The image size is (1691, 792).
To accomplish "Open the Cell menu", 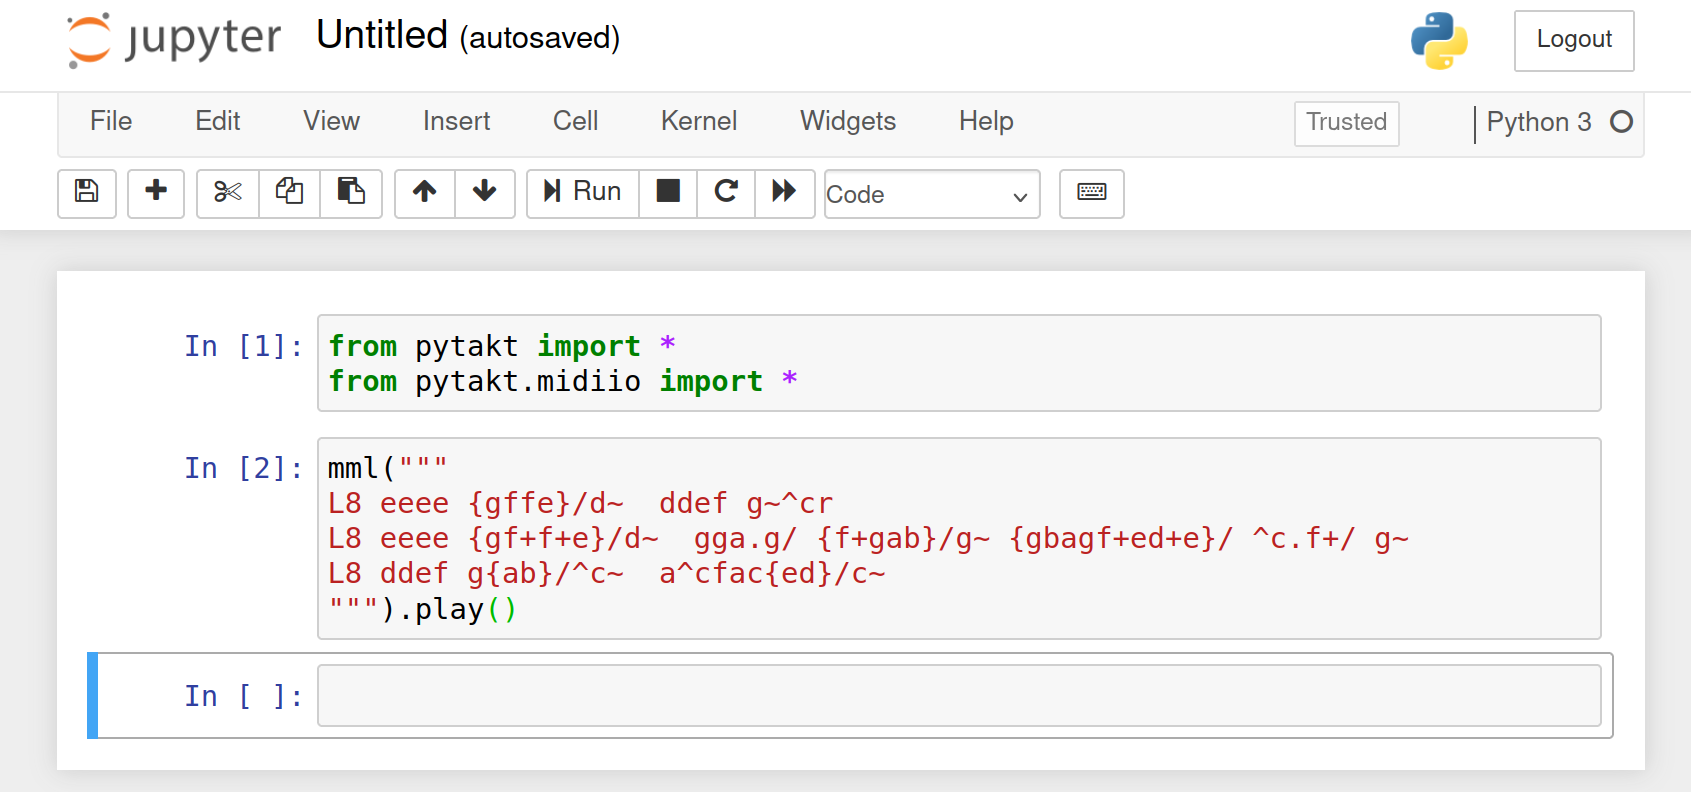I will (x=575, y=121).
